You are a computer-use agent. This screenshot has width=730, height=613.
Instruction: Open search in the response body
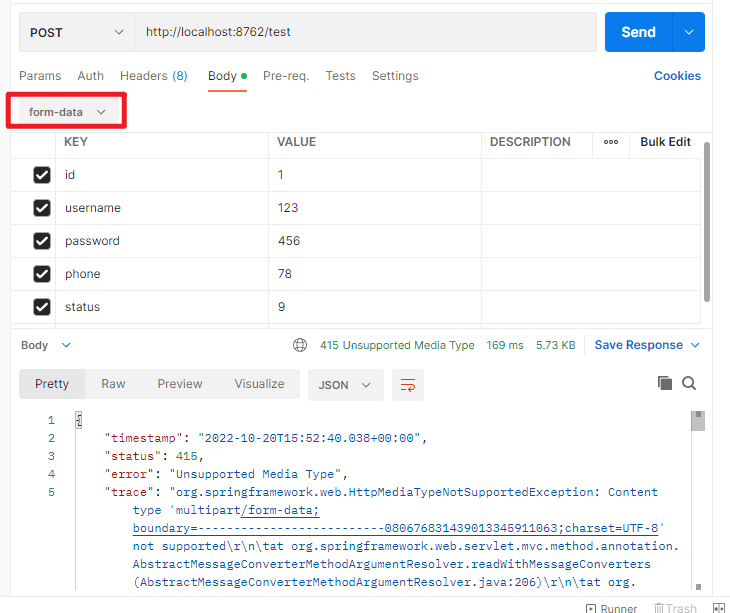(689, 383)
